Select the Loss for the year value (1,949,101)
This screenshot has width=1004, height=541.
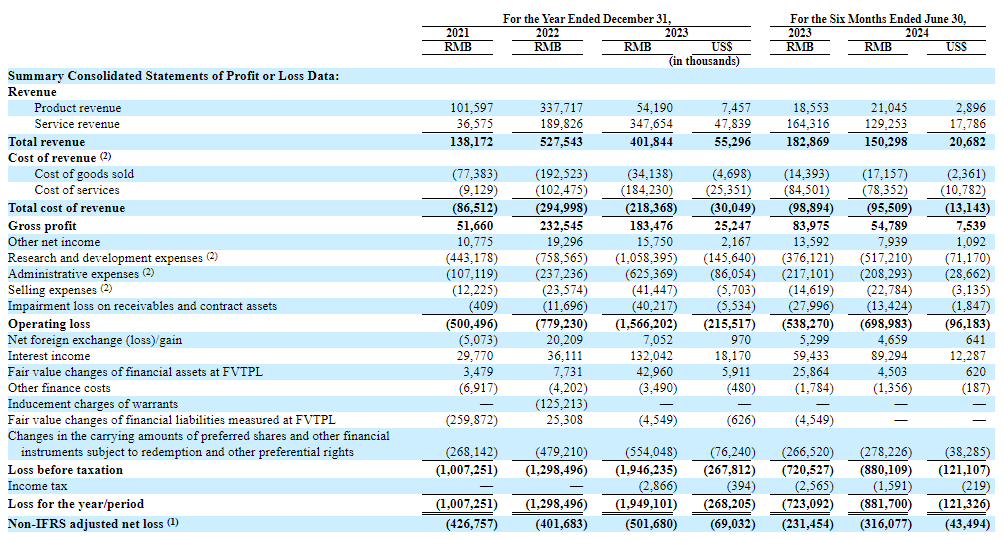(643, 505)
